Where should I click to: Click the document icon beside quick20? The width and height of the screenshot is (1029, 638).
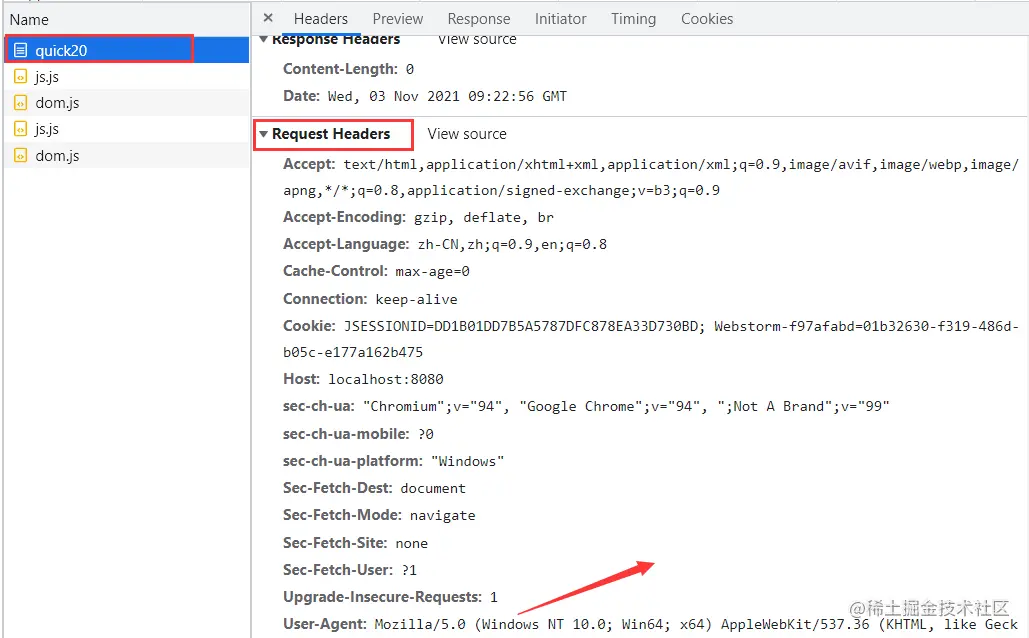(21, 51)
